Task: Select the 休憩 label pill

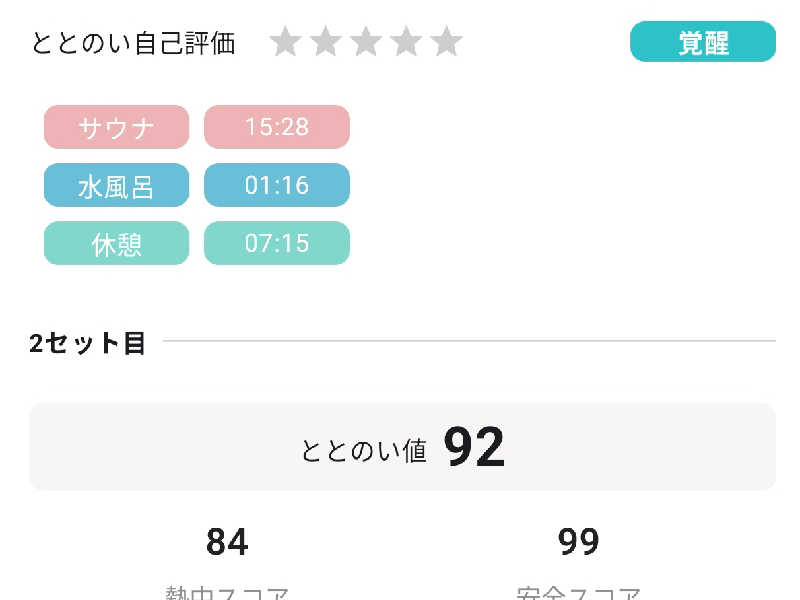Action: 116,243
